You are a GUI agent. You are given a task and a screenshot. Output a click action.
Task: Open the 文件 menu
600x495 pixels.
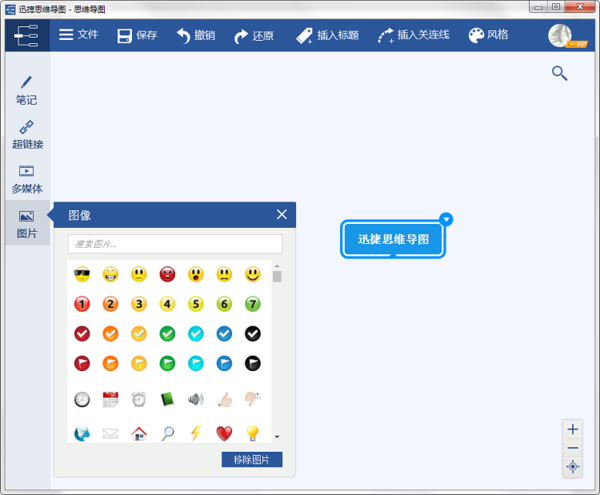(78, 35)
